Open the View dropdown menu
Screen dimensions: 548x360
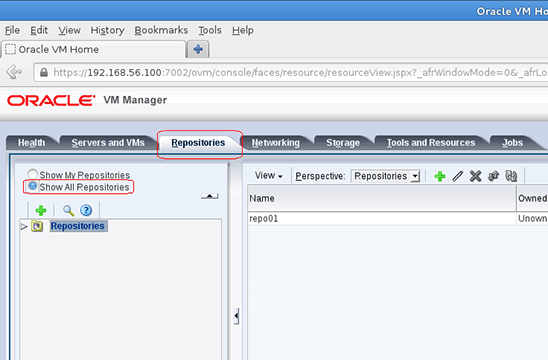(x=268, y=176)
